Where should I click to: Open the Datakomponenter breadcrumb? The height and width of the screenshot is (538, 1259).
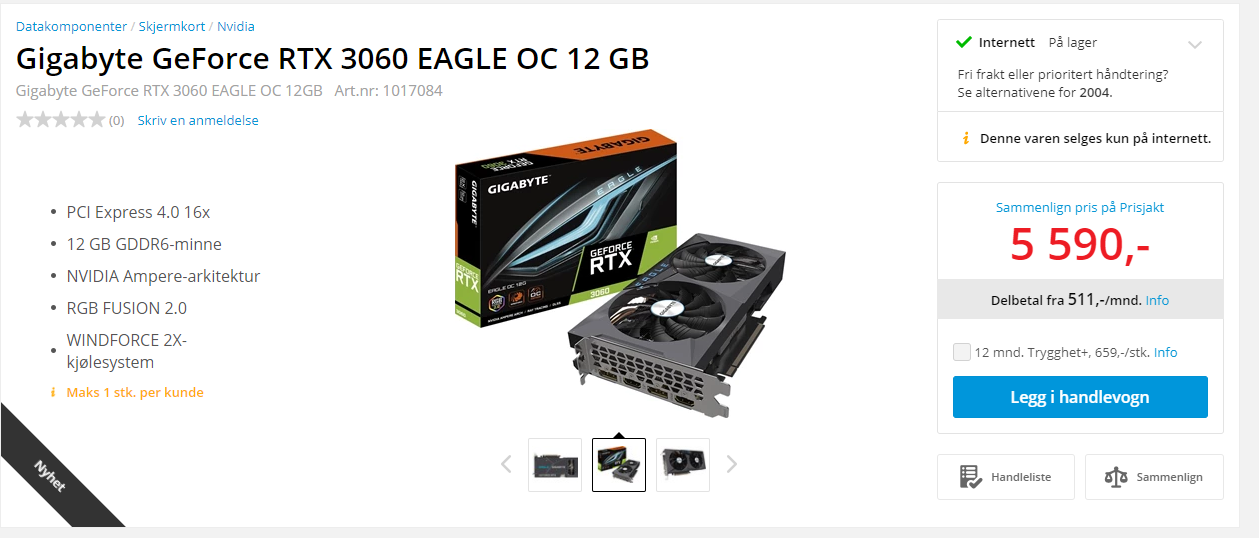(71, 26)
